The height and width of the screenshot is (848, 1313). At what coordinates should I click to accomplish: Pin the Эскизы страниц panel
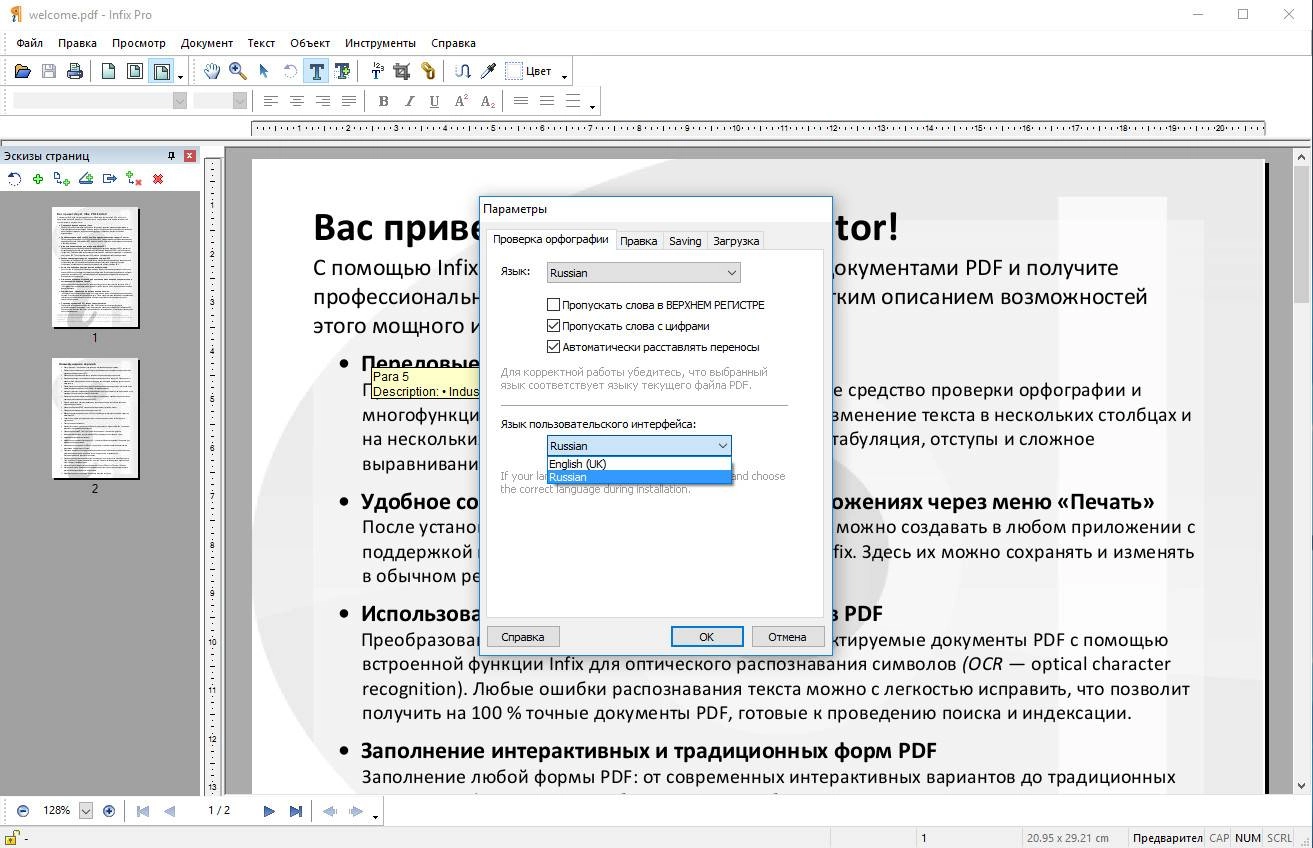(x=171, y=156)
